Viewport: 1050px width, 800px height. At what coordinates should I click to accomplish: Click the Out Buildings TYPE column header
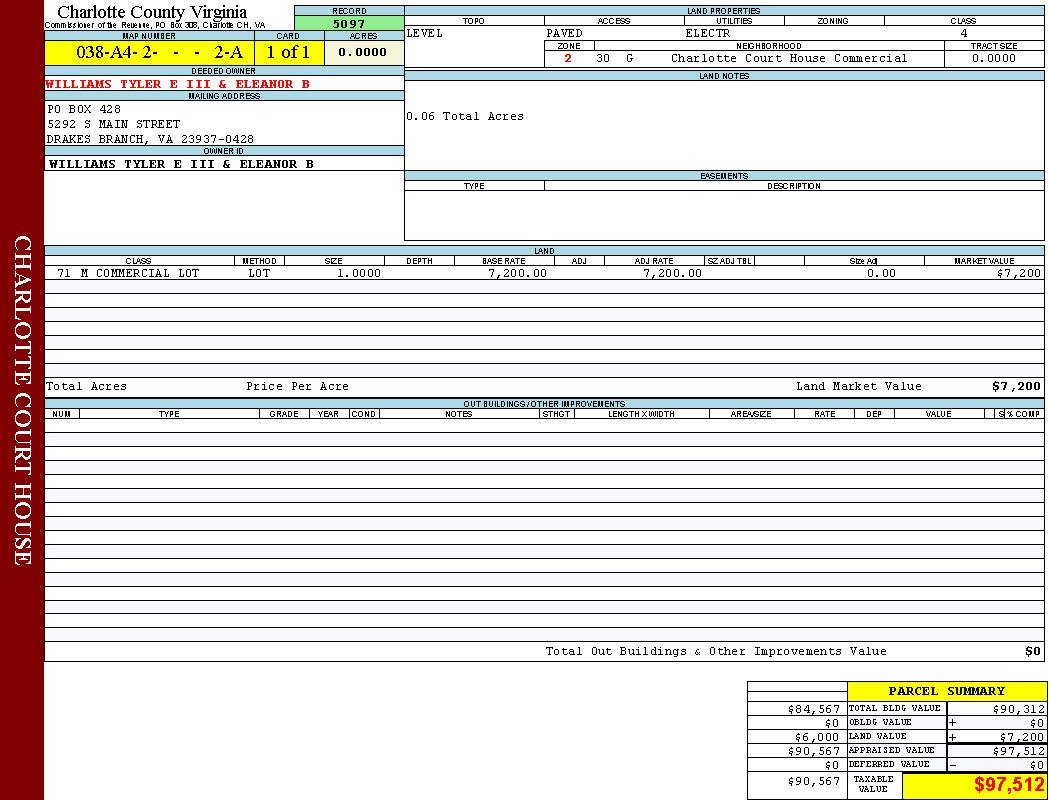click(x=169, y=414)
